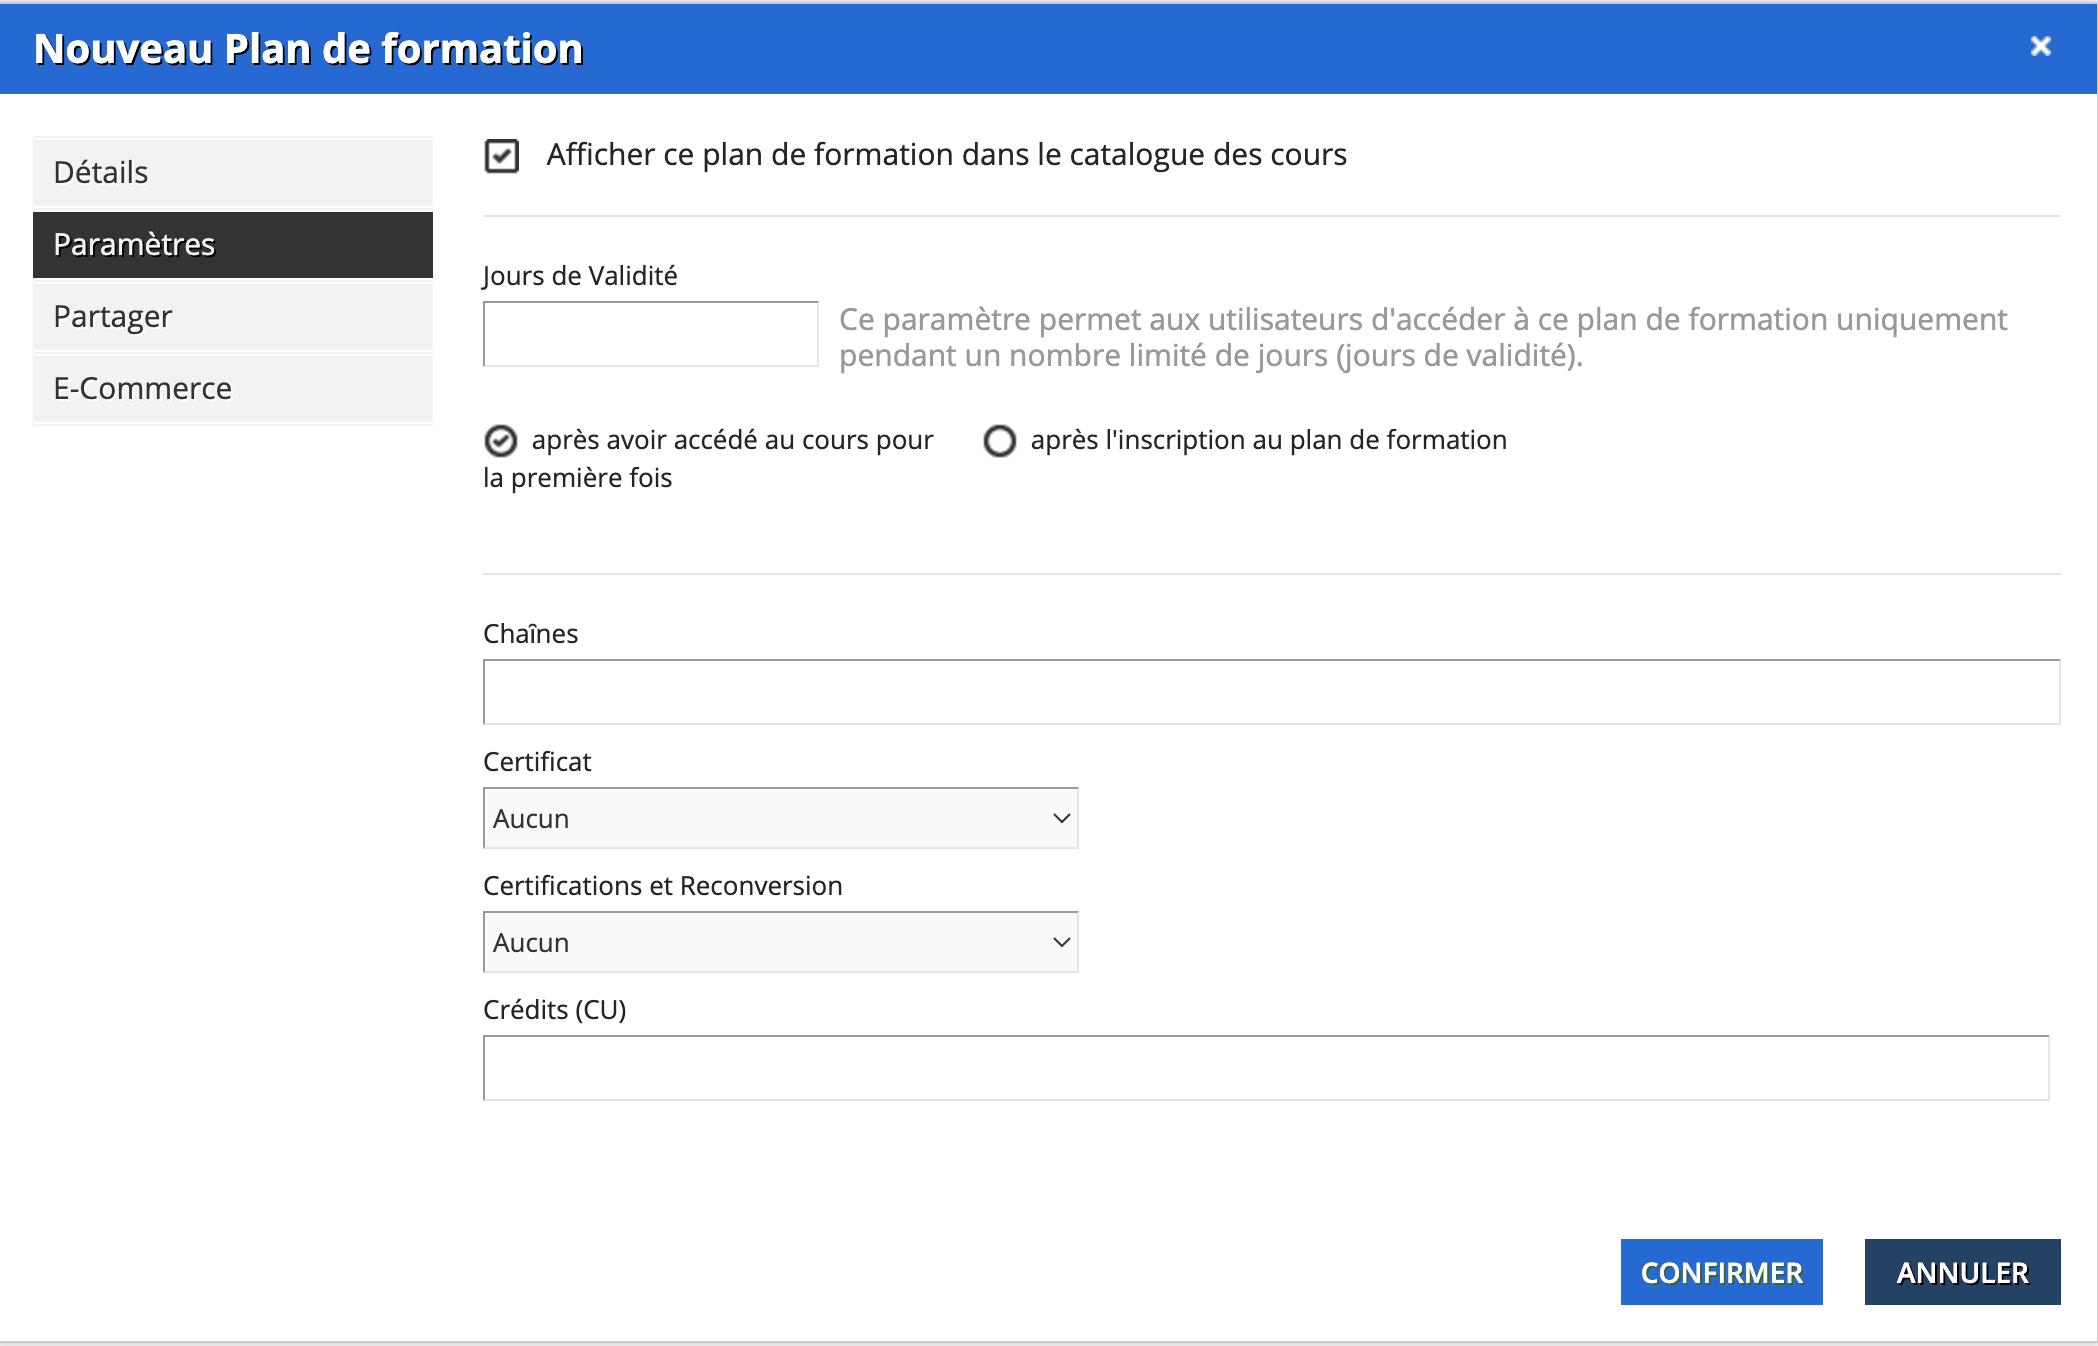This screenshot has height=1346, width=2098.
Task: Expand the Certificat dropdown
Action: pos(780,818)
